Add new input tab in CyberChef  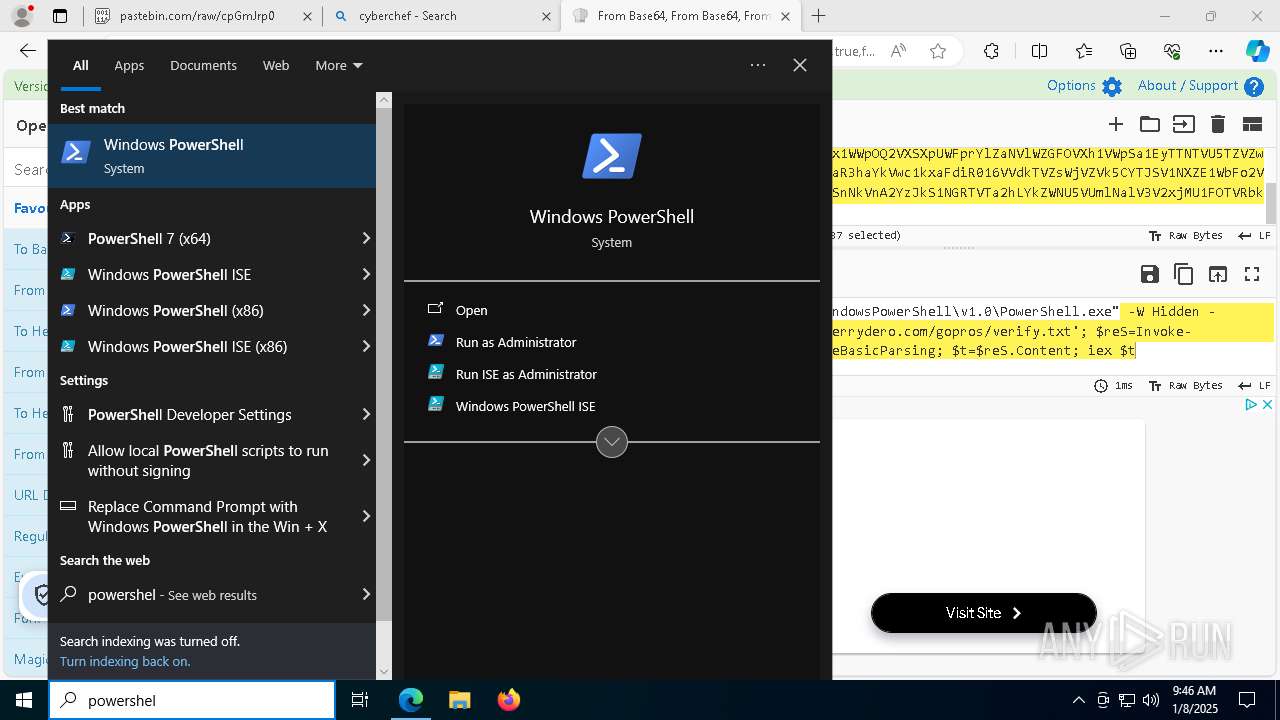pos(1116,124)
